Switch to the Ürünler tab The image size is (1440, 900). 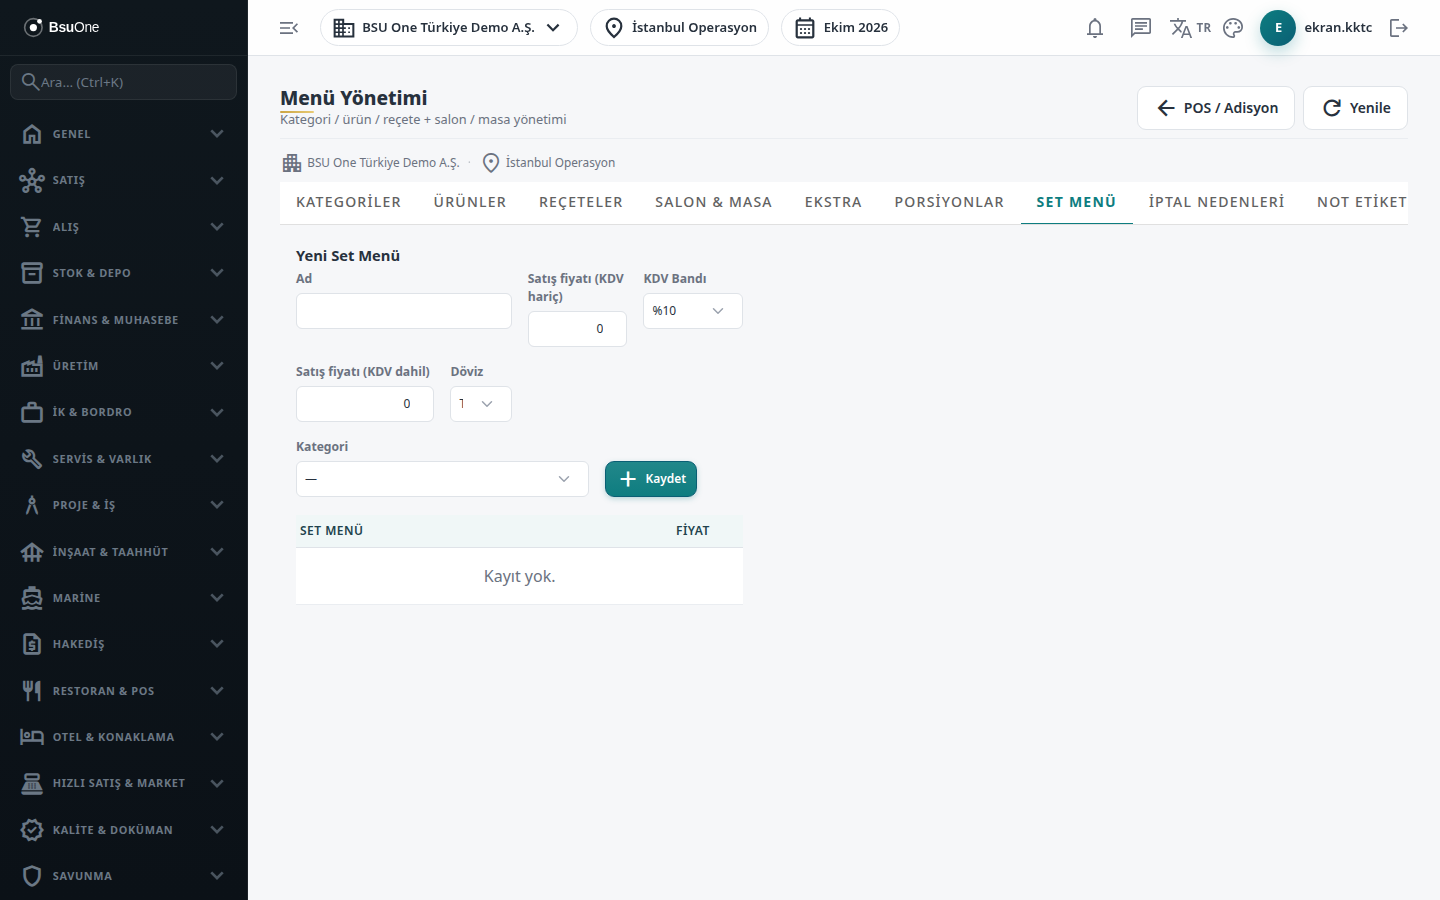pos(470,202)
